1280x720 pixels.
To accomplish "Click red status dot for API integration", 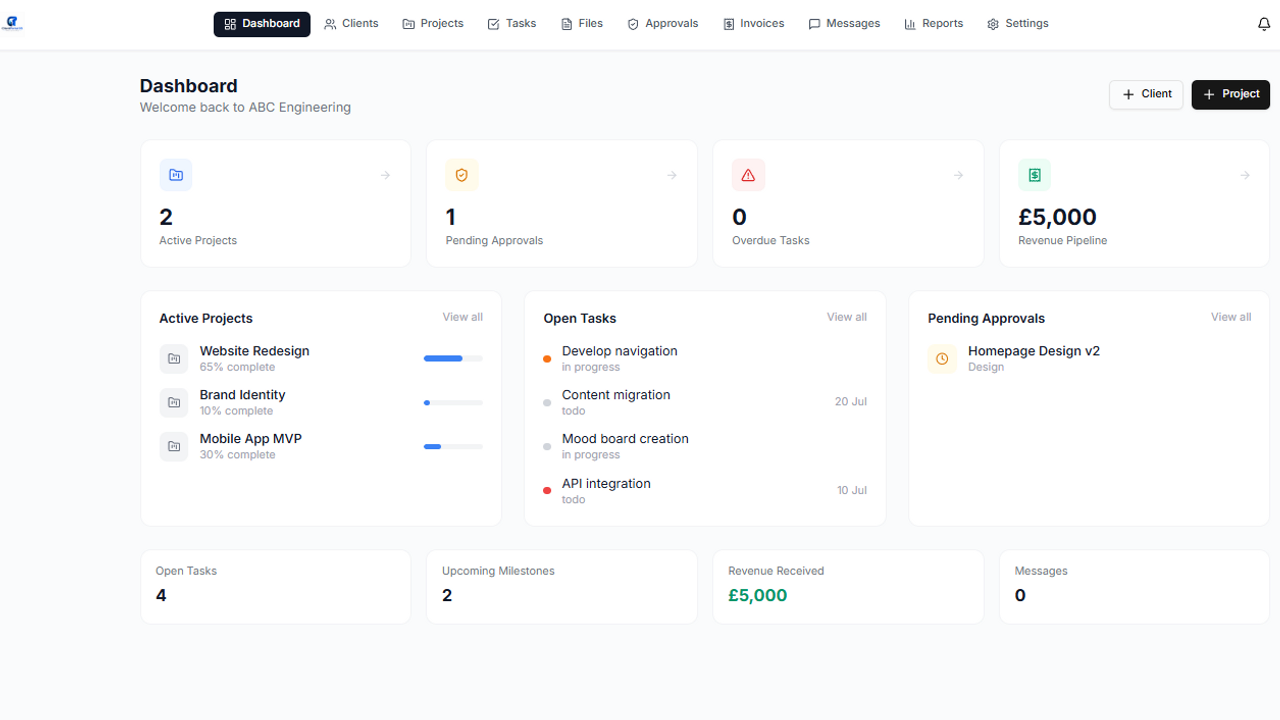I will 547,491.
